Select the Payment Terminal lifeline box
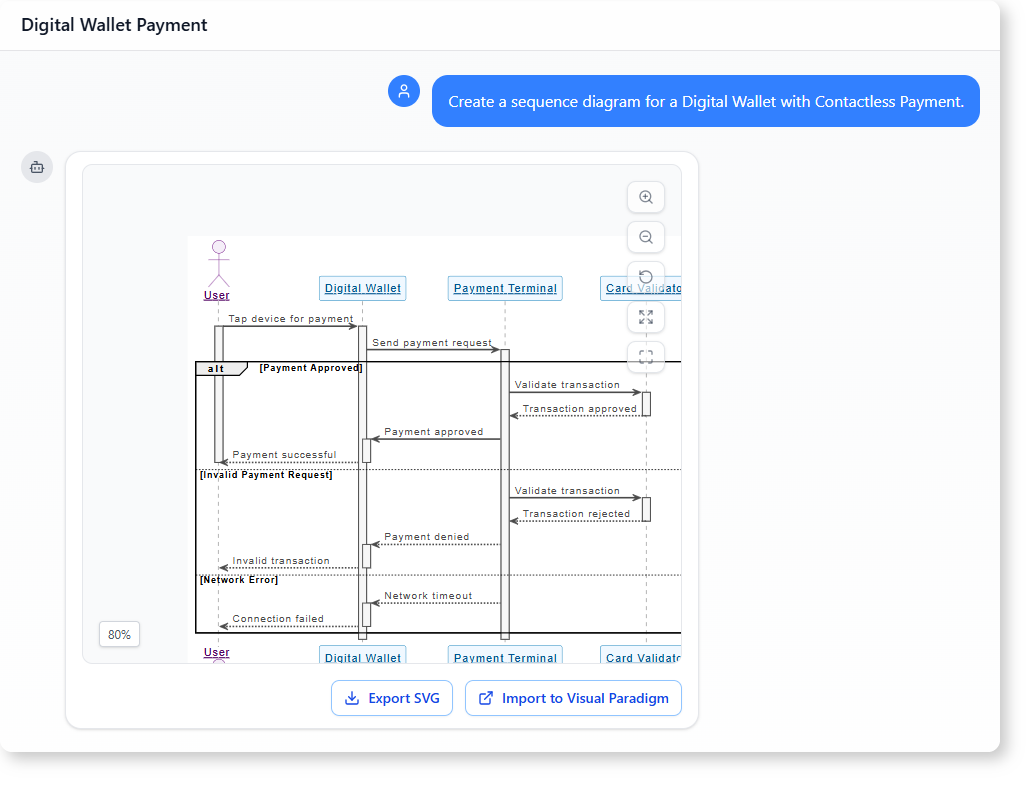The height and width of the screenshot is (788, 1028). (x=505, y=288)
